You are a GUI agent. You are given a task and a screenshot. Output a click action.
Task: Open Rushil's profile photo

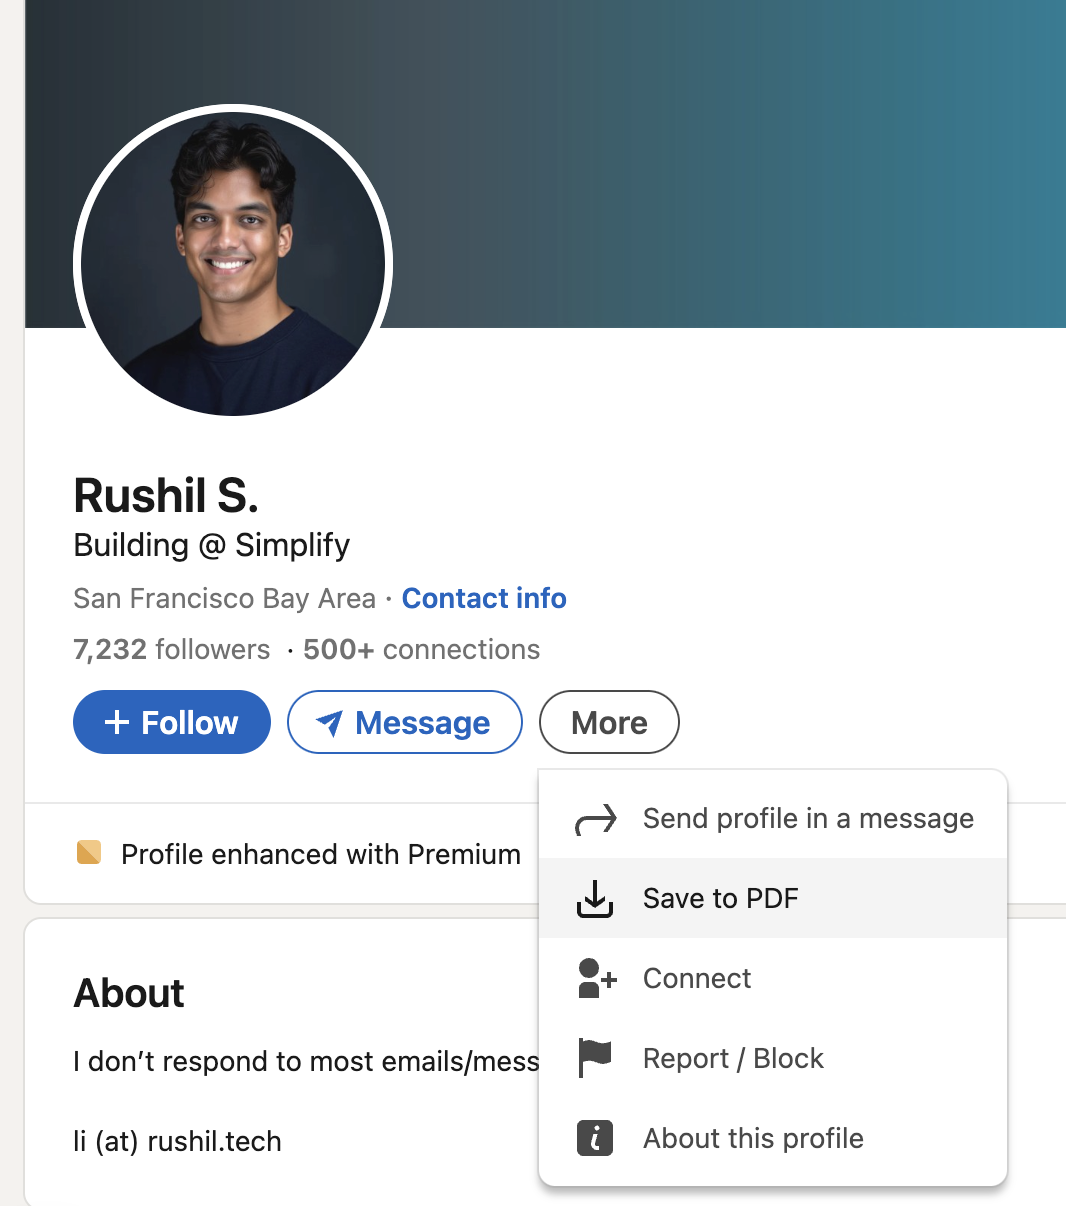[233, 264]
